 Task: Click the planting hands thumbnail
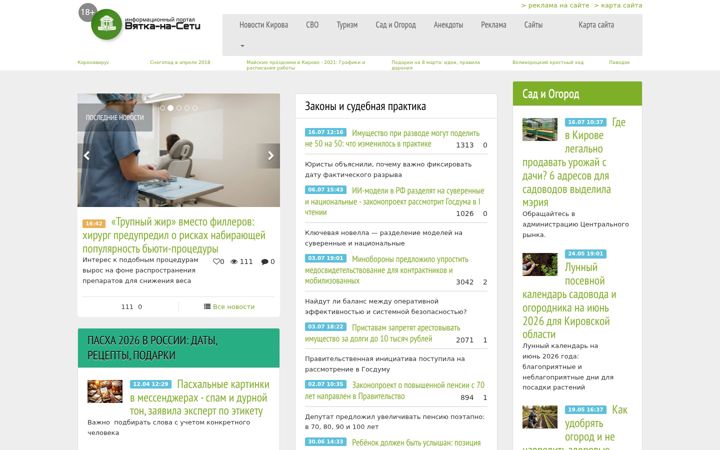coord(540,264)
